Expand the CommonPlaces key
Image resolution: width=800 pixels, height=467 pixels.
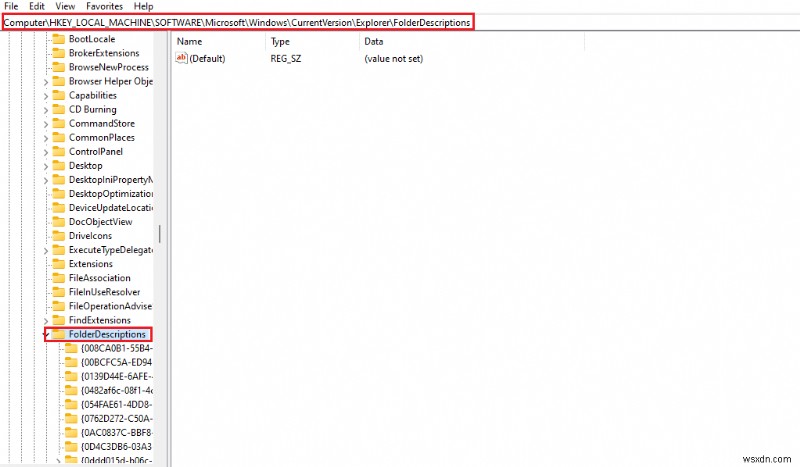click(46, 138)
